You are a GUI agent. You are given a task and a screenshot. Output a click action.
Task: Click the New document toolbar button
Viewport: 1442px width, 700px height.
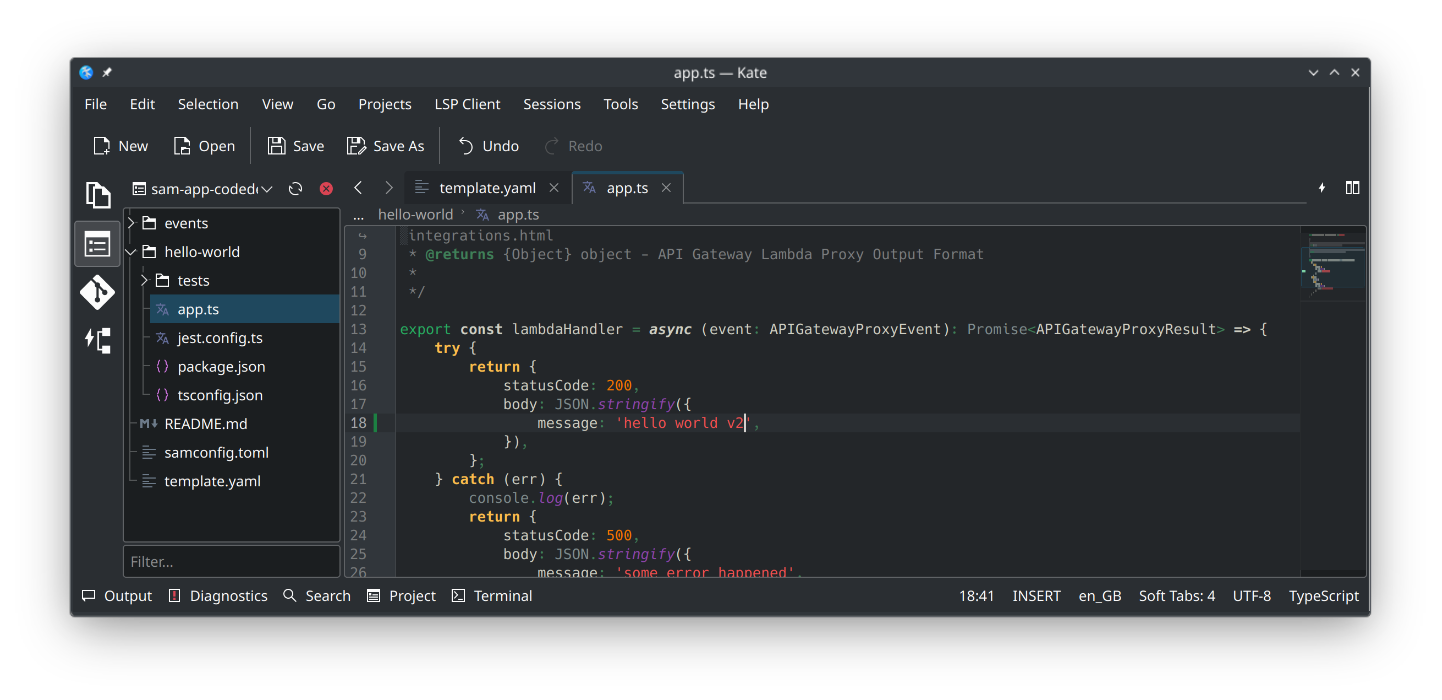120,146
